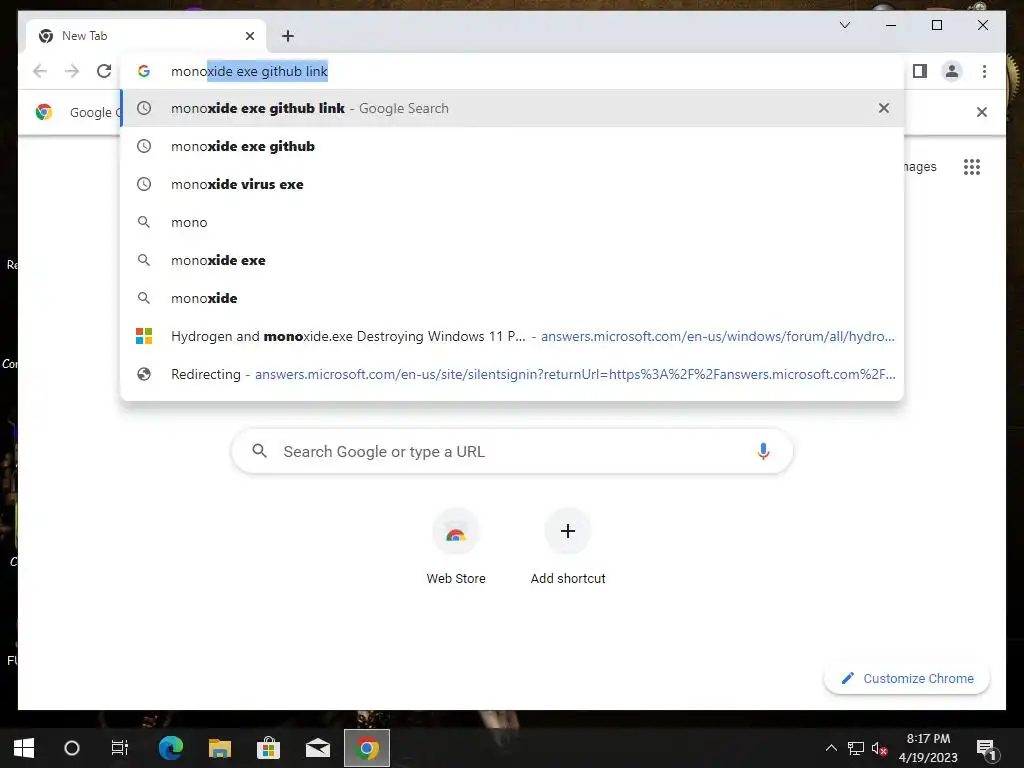Open Cortana search circle
1024x768 pixels.
[x=72, y=748]
